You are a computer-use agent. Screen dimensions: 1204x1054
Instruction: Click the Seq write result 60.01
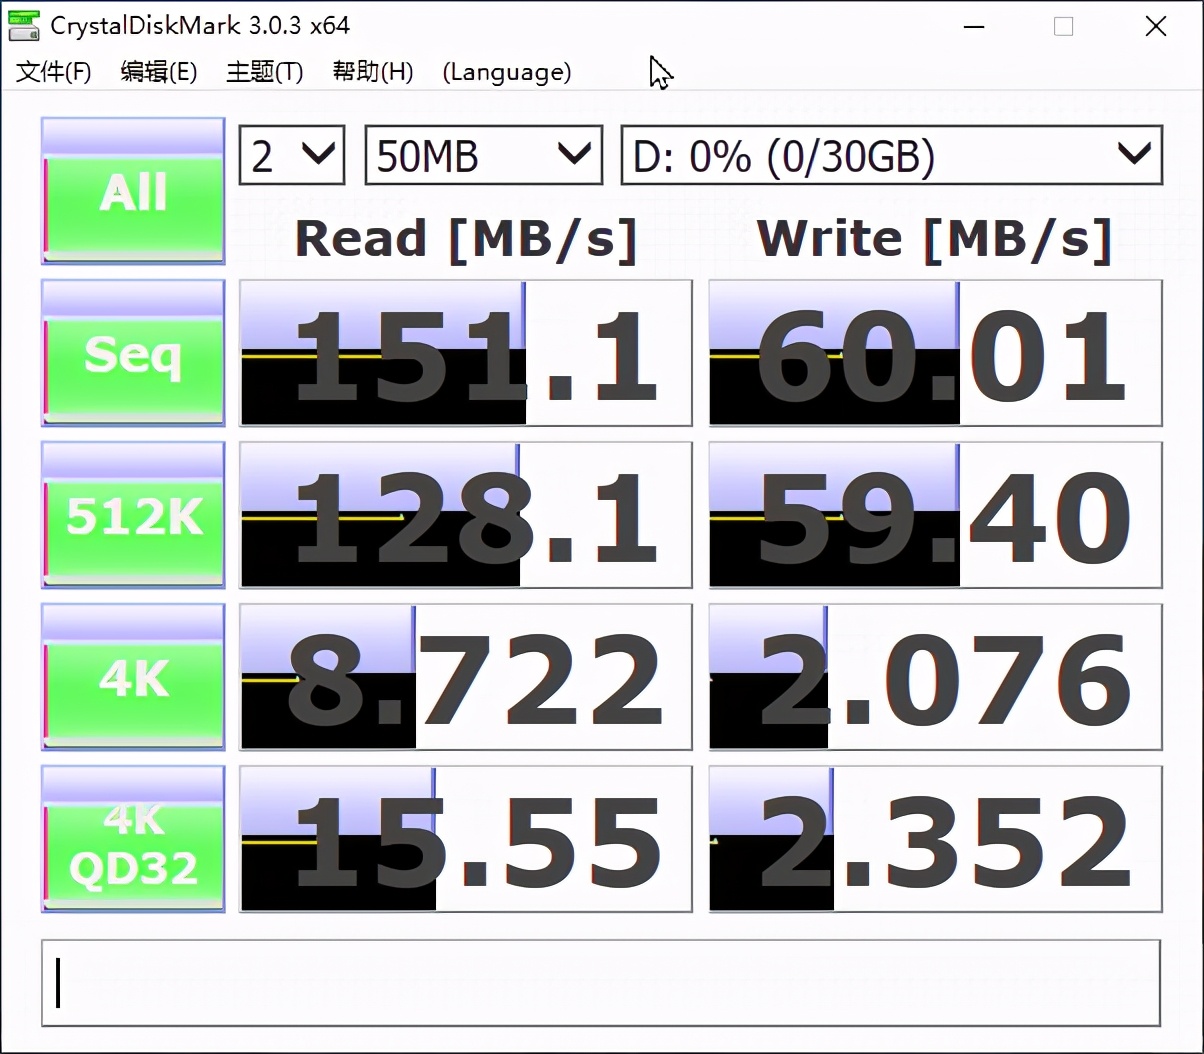936,353
